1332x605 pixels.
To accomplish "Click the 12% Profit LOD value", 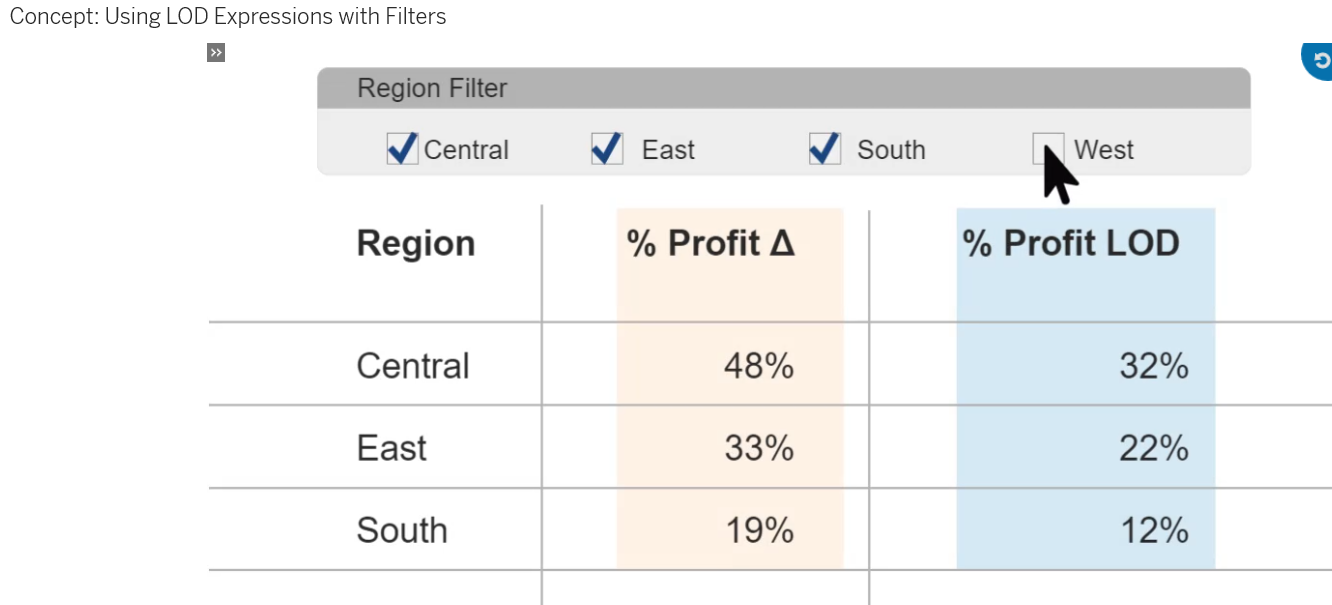I will tap(1153, 530).
